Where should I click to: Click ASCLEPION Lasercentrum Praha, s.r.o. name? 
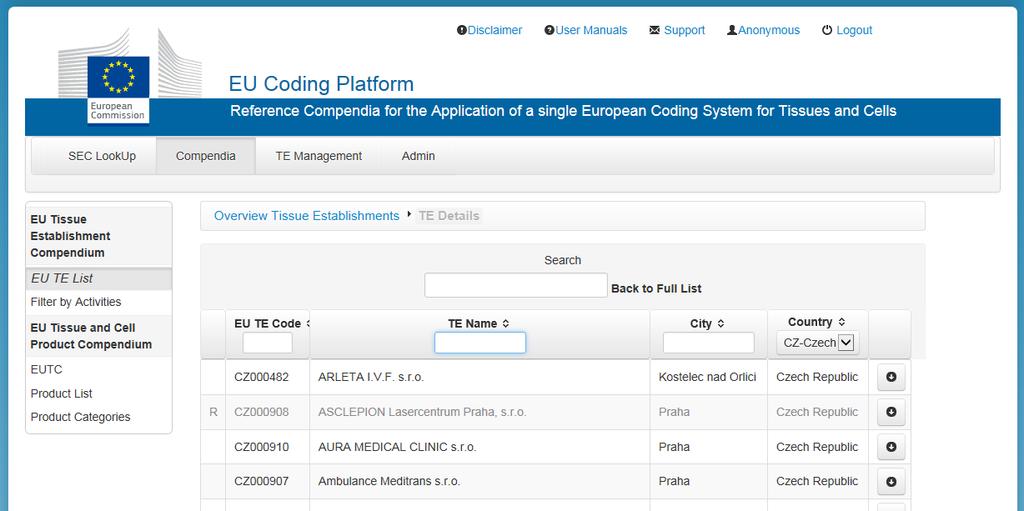click(x=422, y=412)
